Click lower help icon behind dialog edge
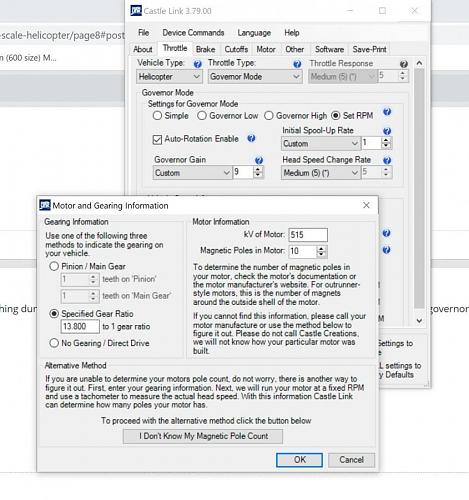469x500 pixels. click(386, 250)
